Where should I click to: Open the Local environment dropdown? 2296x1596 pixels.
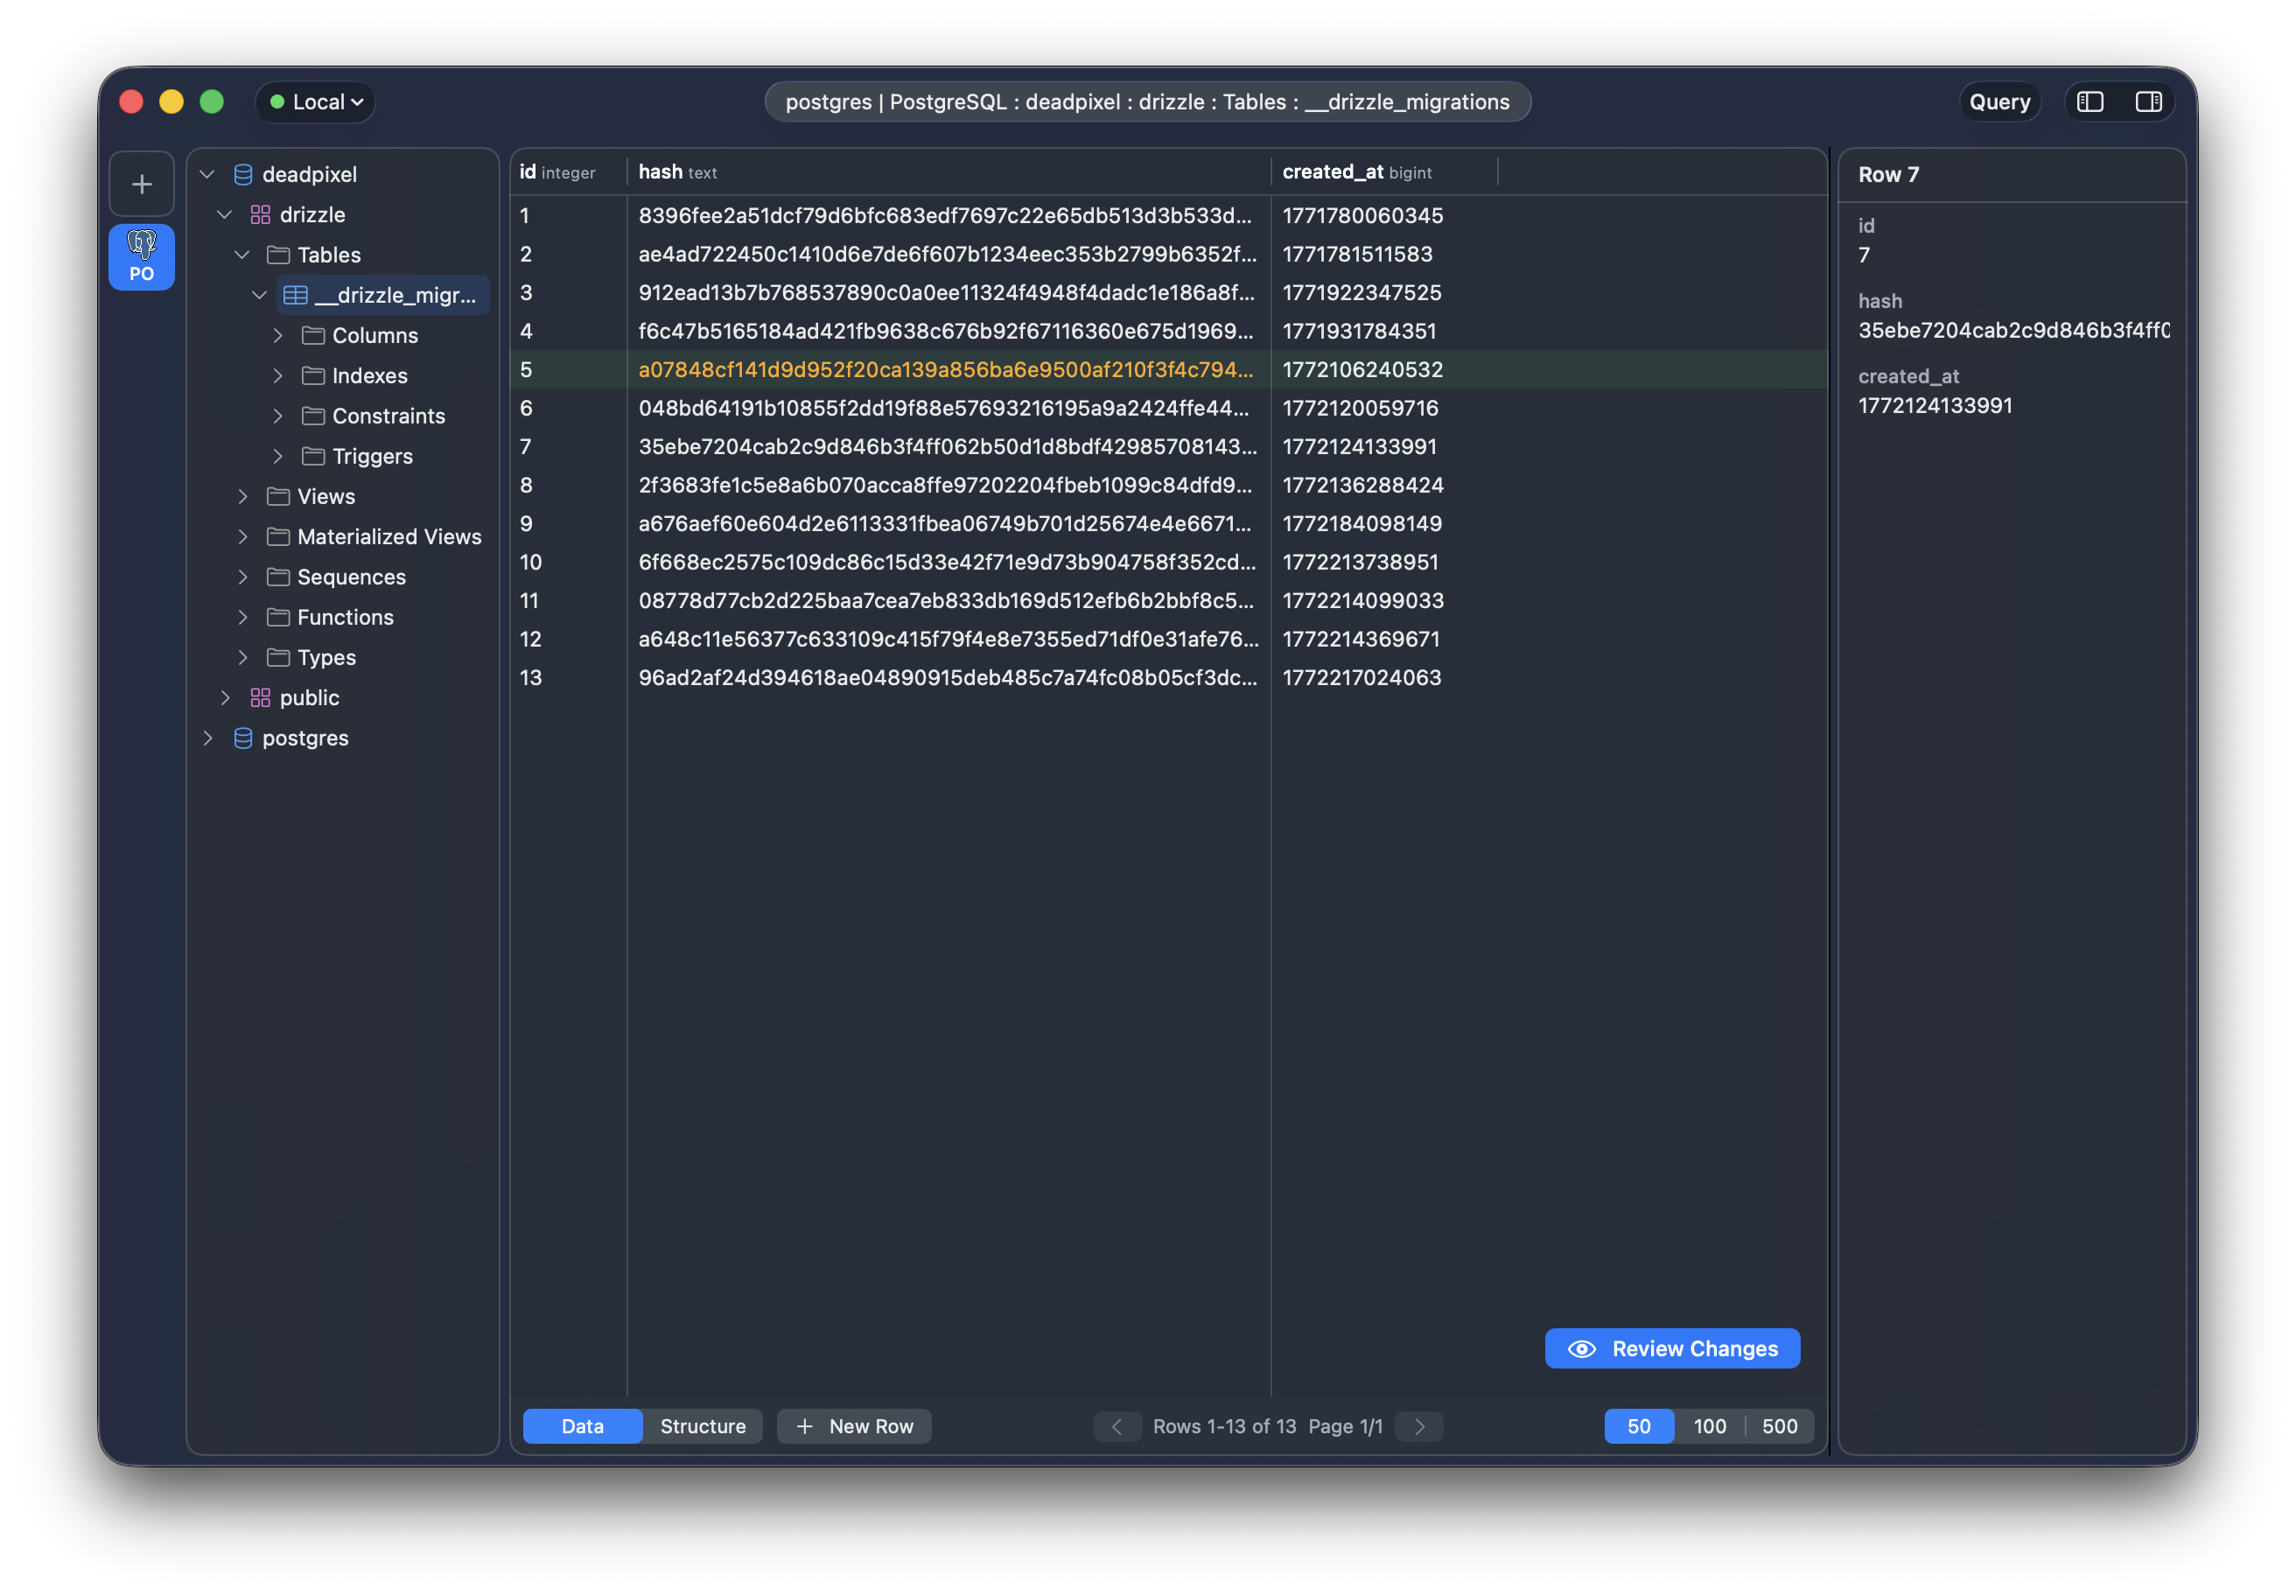[x=316, y=102]
